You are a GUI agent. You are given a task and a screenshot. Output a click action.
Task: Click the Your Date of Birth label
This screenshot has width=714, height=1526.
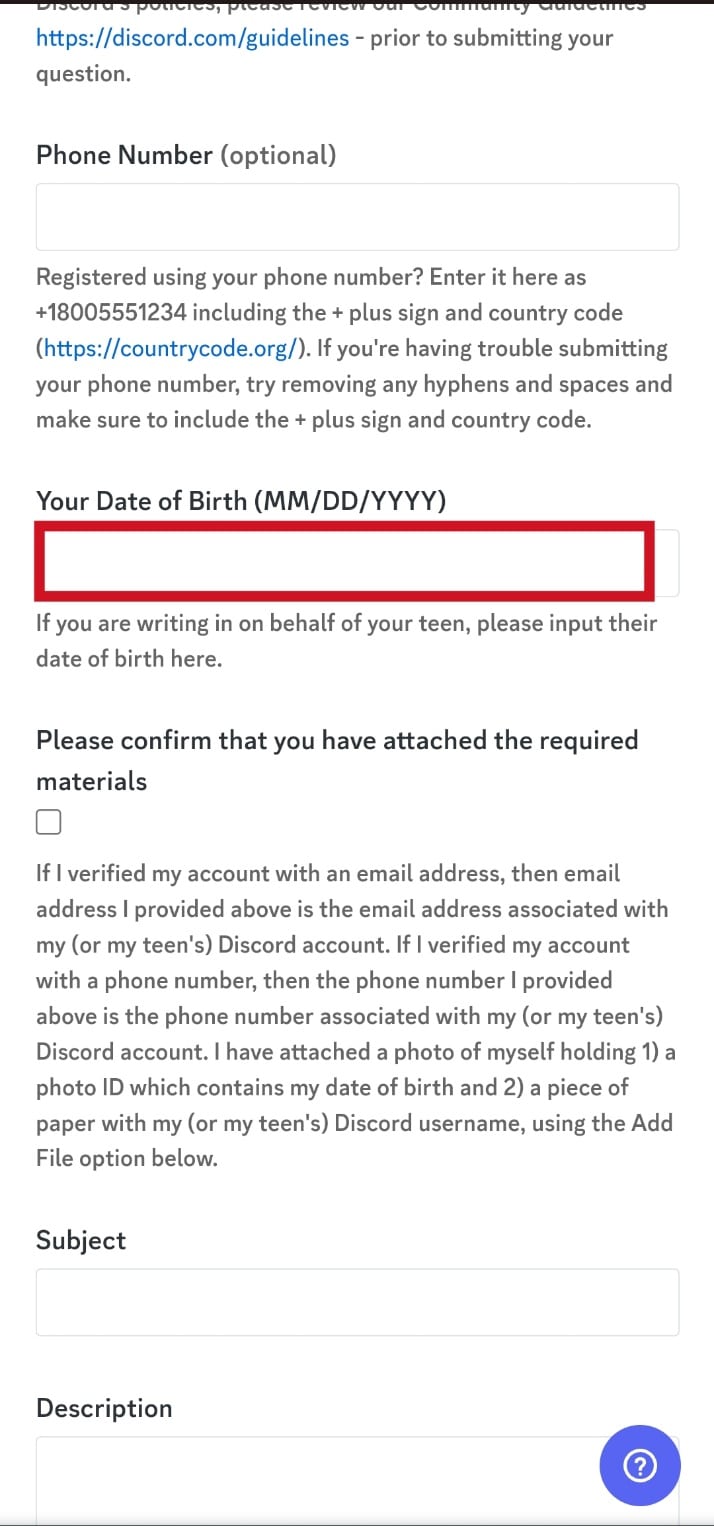[240, 500]
